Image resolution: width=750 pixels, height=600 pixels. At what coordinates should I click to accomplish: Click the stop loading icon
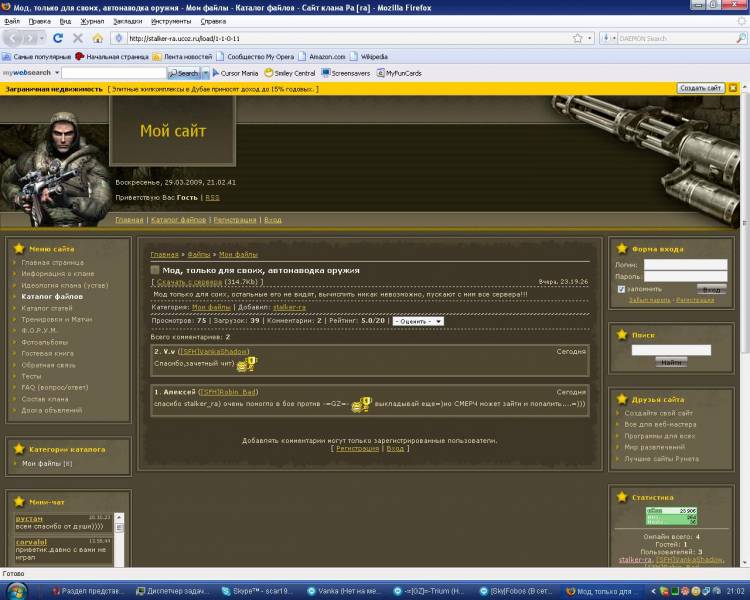tap(78, 38)
